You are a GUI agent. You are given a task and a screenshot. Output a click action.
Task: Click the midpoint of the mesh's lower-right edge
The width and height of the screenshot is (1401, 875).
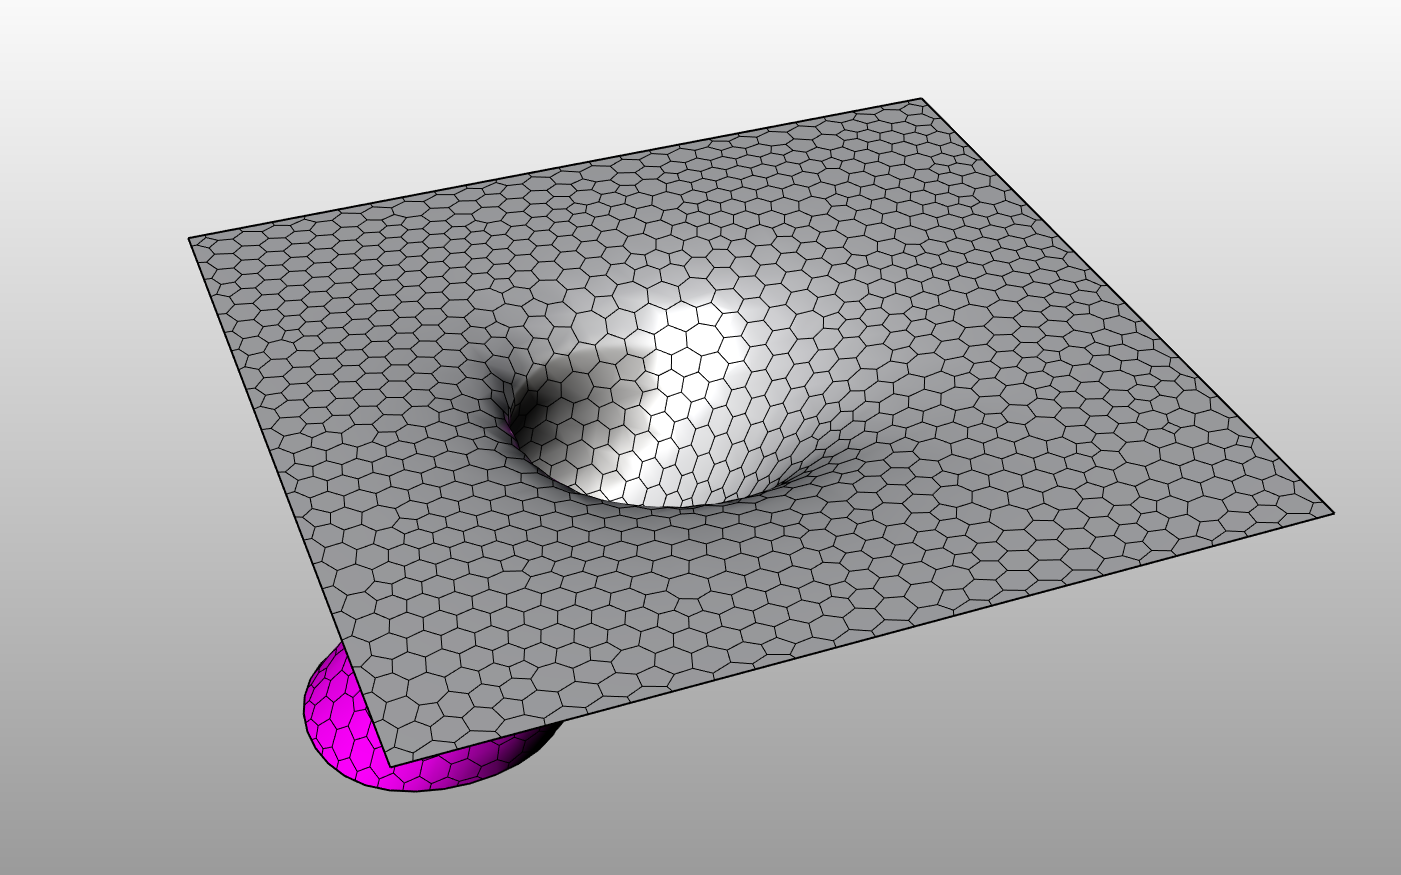(x=860, y=640)
